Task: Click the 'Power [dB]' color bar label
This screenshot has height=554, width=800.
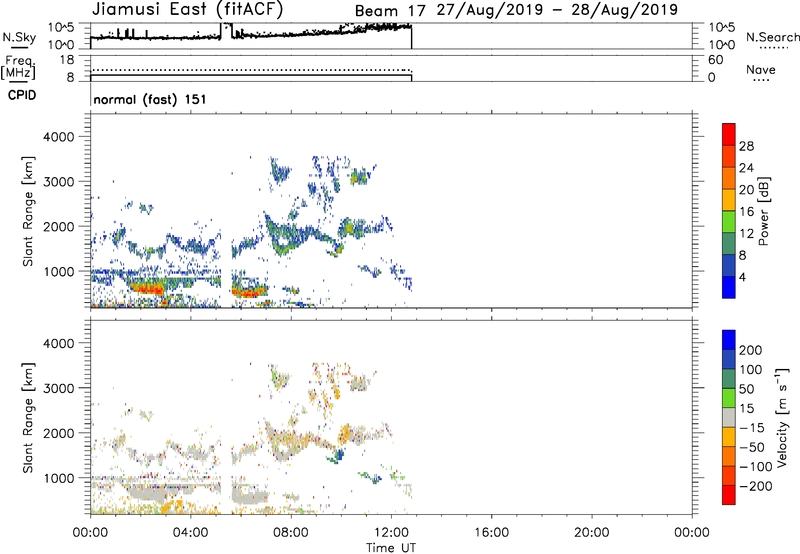Action: [764, 211]
